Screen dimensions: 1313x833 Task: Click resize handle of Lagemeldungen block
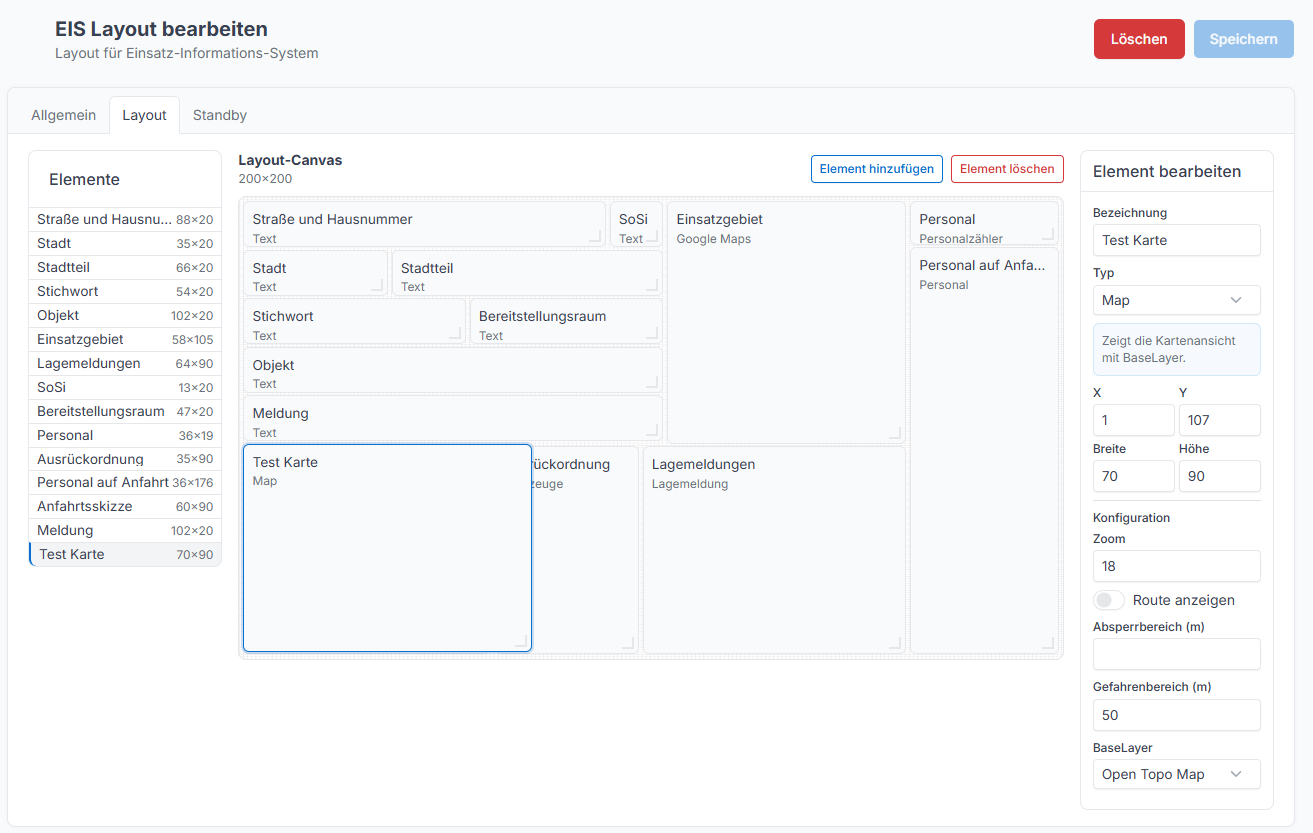[896, 643]
